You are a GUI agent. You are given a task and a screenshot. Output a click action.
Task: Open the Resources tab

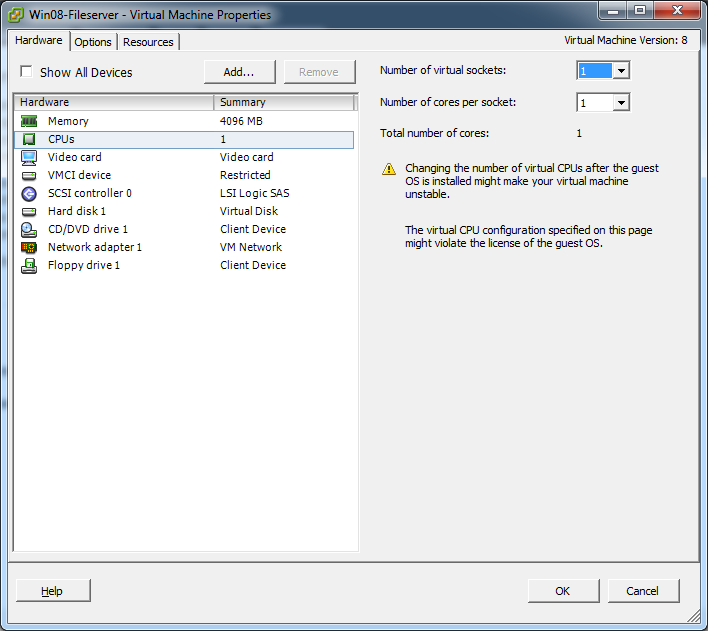pos(148,42)
